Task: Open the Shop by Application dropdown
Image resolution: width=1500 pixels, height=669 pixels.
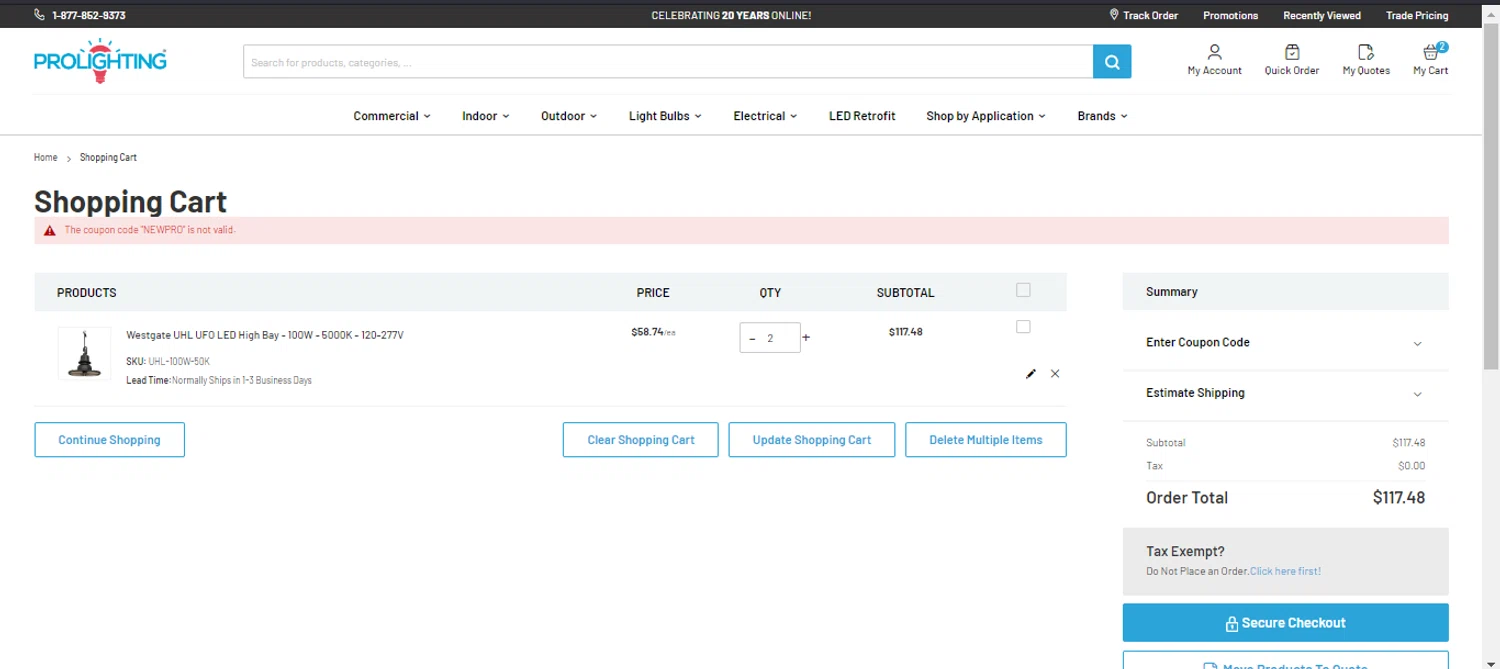Action: 986,116
